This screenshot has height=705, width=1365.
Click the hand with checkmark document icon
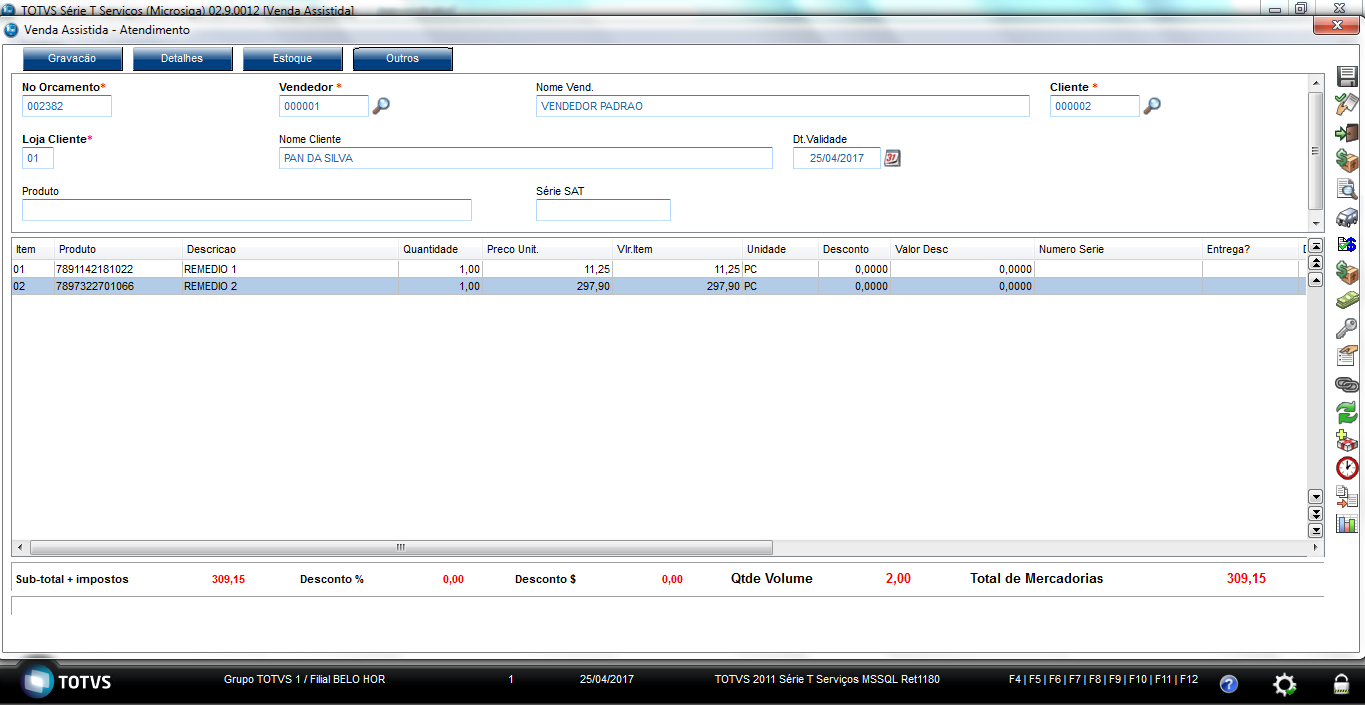(x=1347, y=105)
